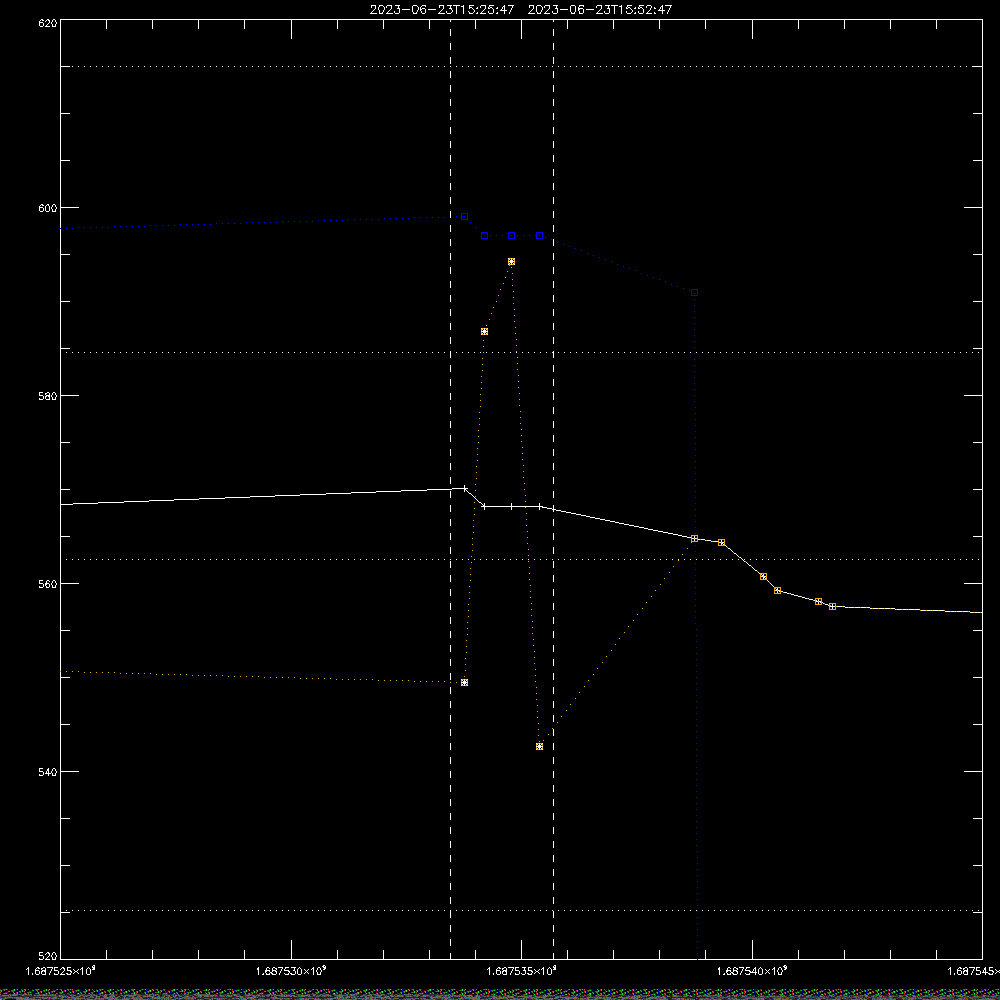Select the 560 y-axis label

[x=48, y=584]
